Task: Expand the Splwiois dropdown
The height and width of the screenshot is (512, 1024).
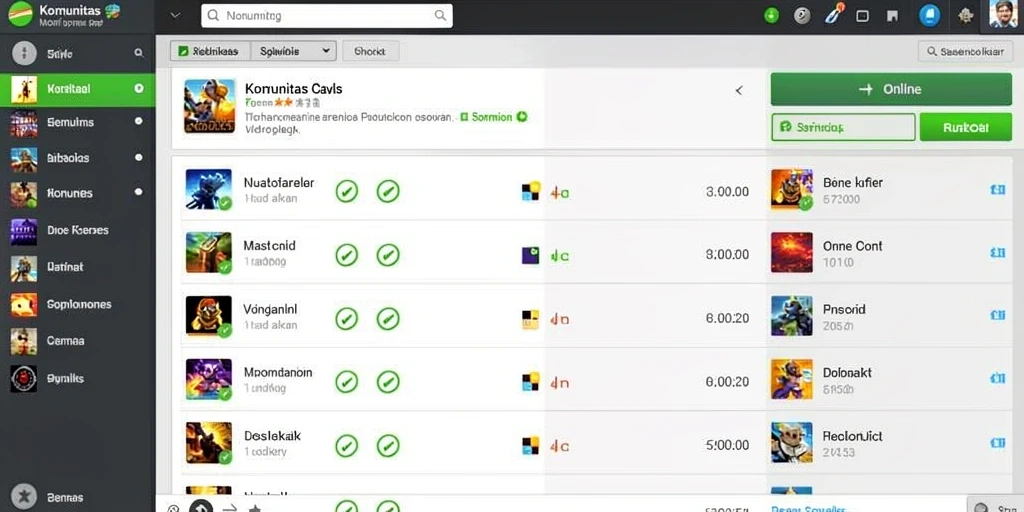Action: click(x=293, y=51)
